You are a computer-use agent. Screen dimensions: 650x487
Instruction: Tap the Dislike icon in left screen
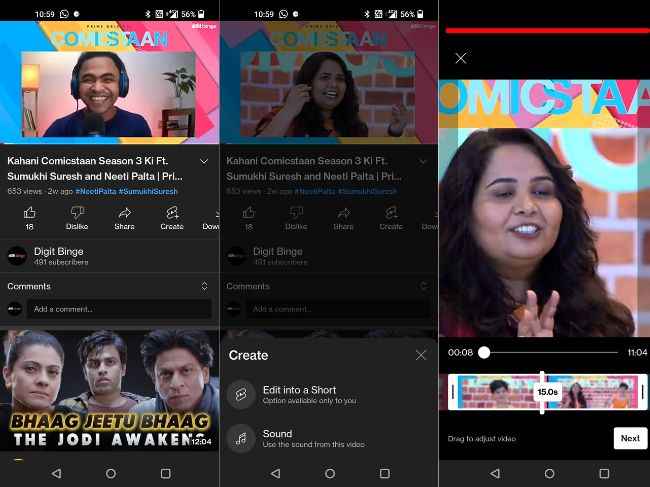(77, 213)
